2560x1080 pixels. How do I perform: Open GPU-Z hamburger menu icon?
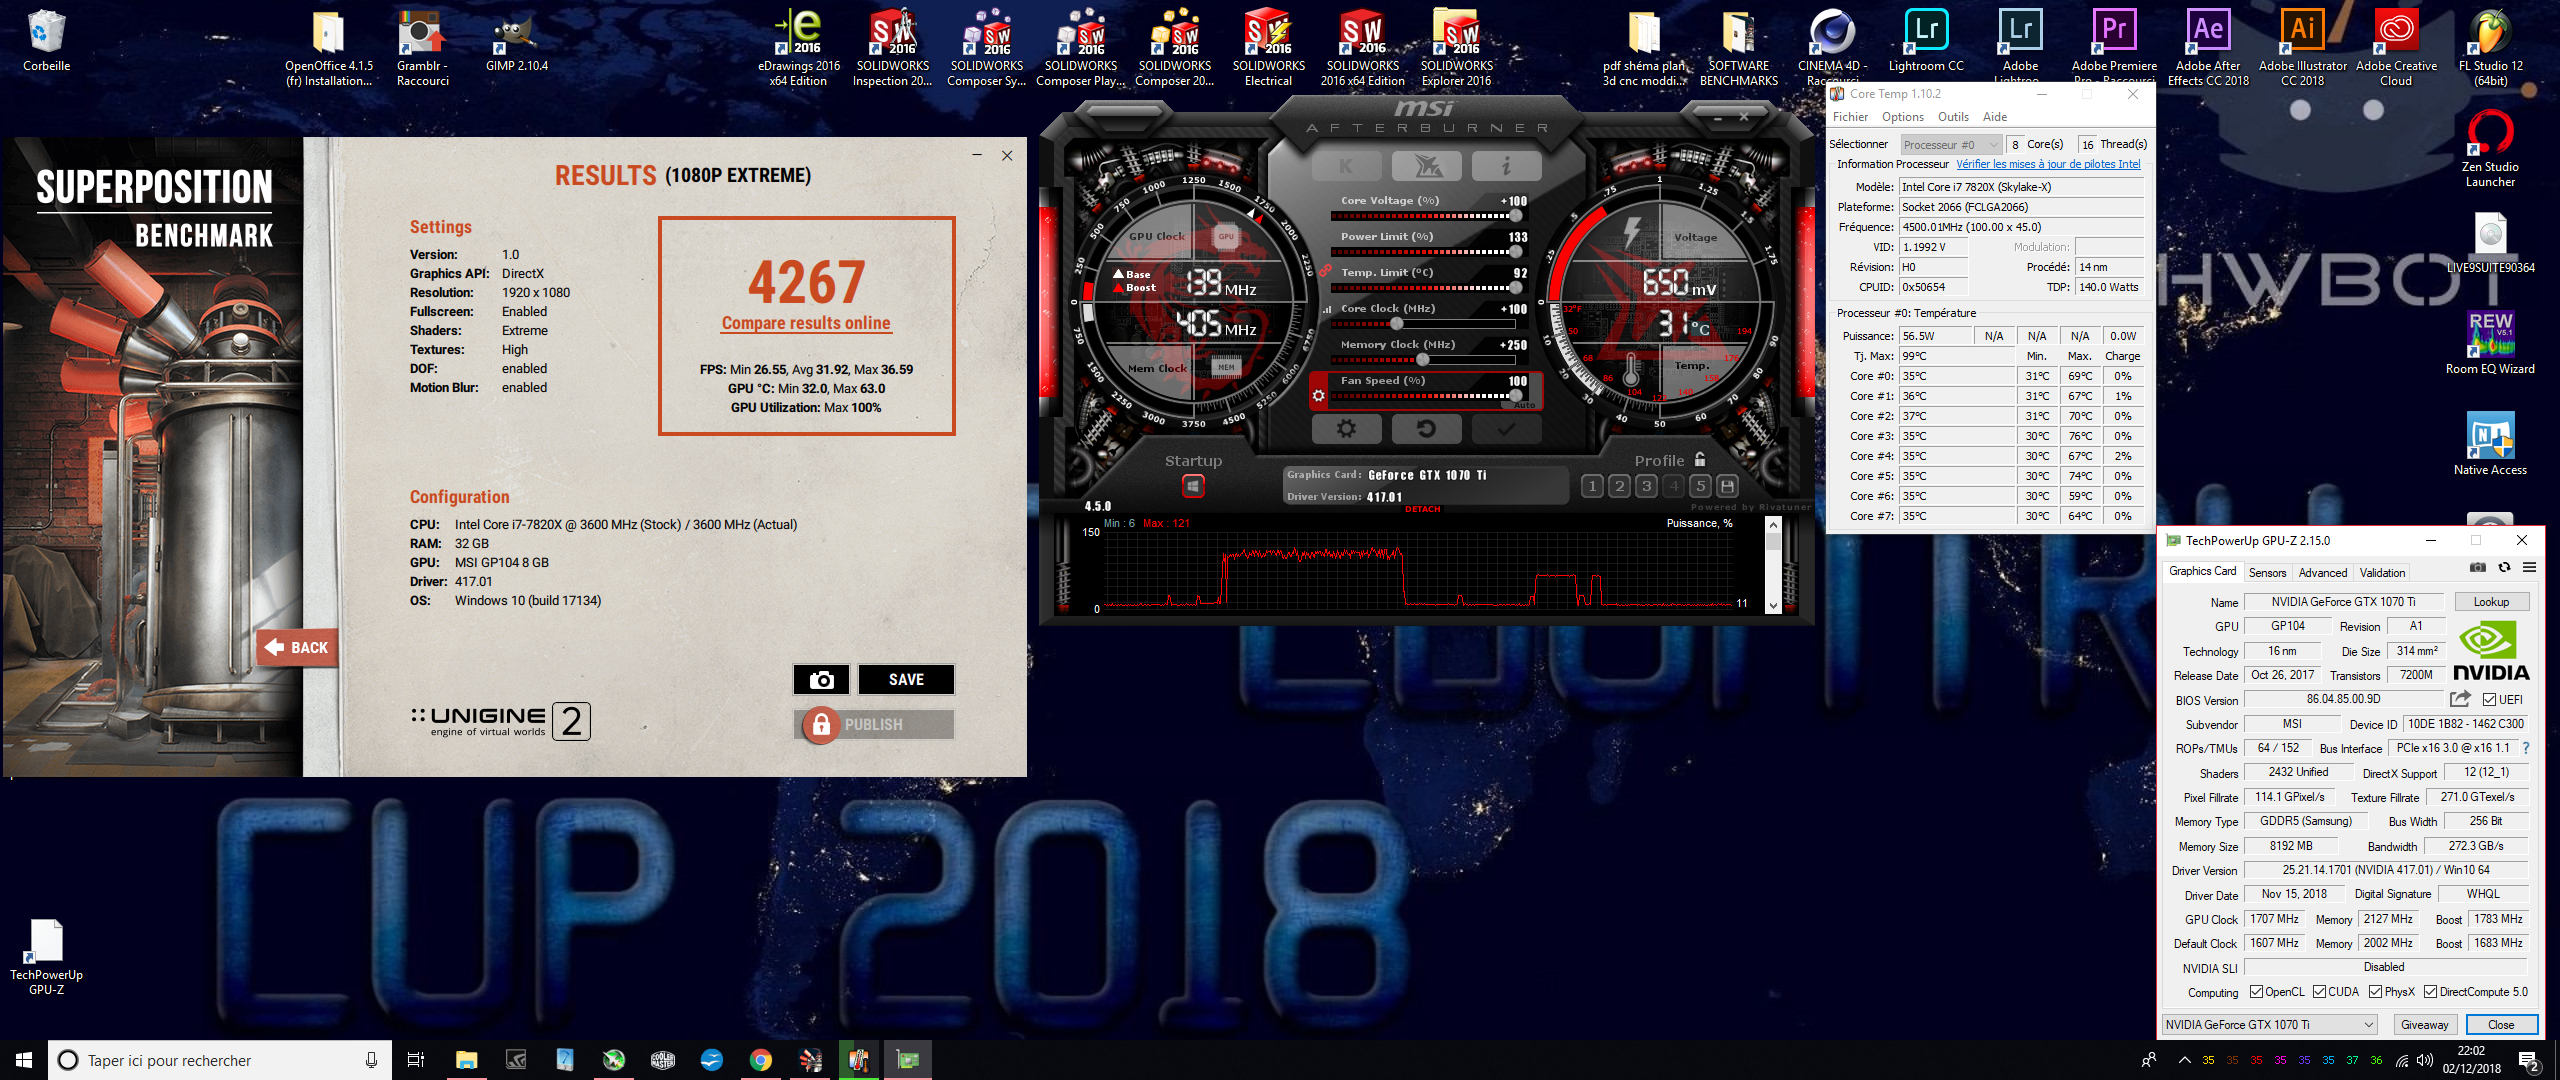2529,567
